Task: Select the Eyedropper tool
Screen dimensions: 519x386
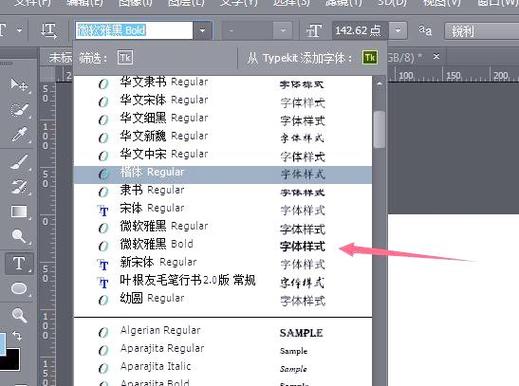Action: click(18, 135)
